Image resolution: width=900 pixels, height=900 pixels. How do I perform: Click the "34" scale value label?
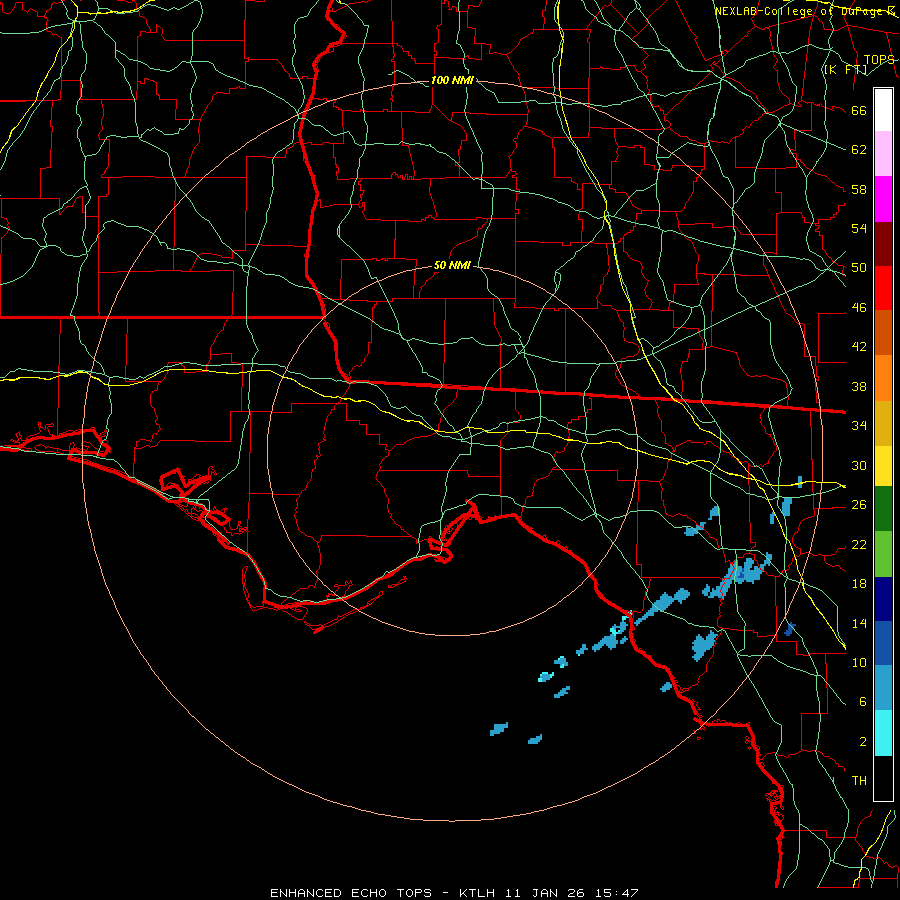click(859, 426)
